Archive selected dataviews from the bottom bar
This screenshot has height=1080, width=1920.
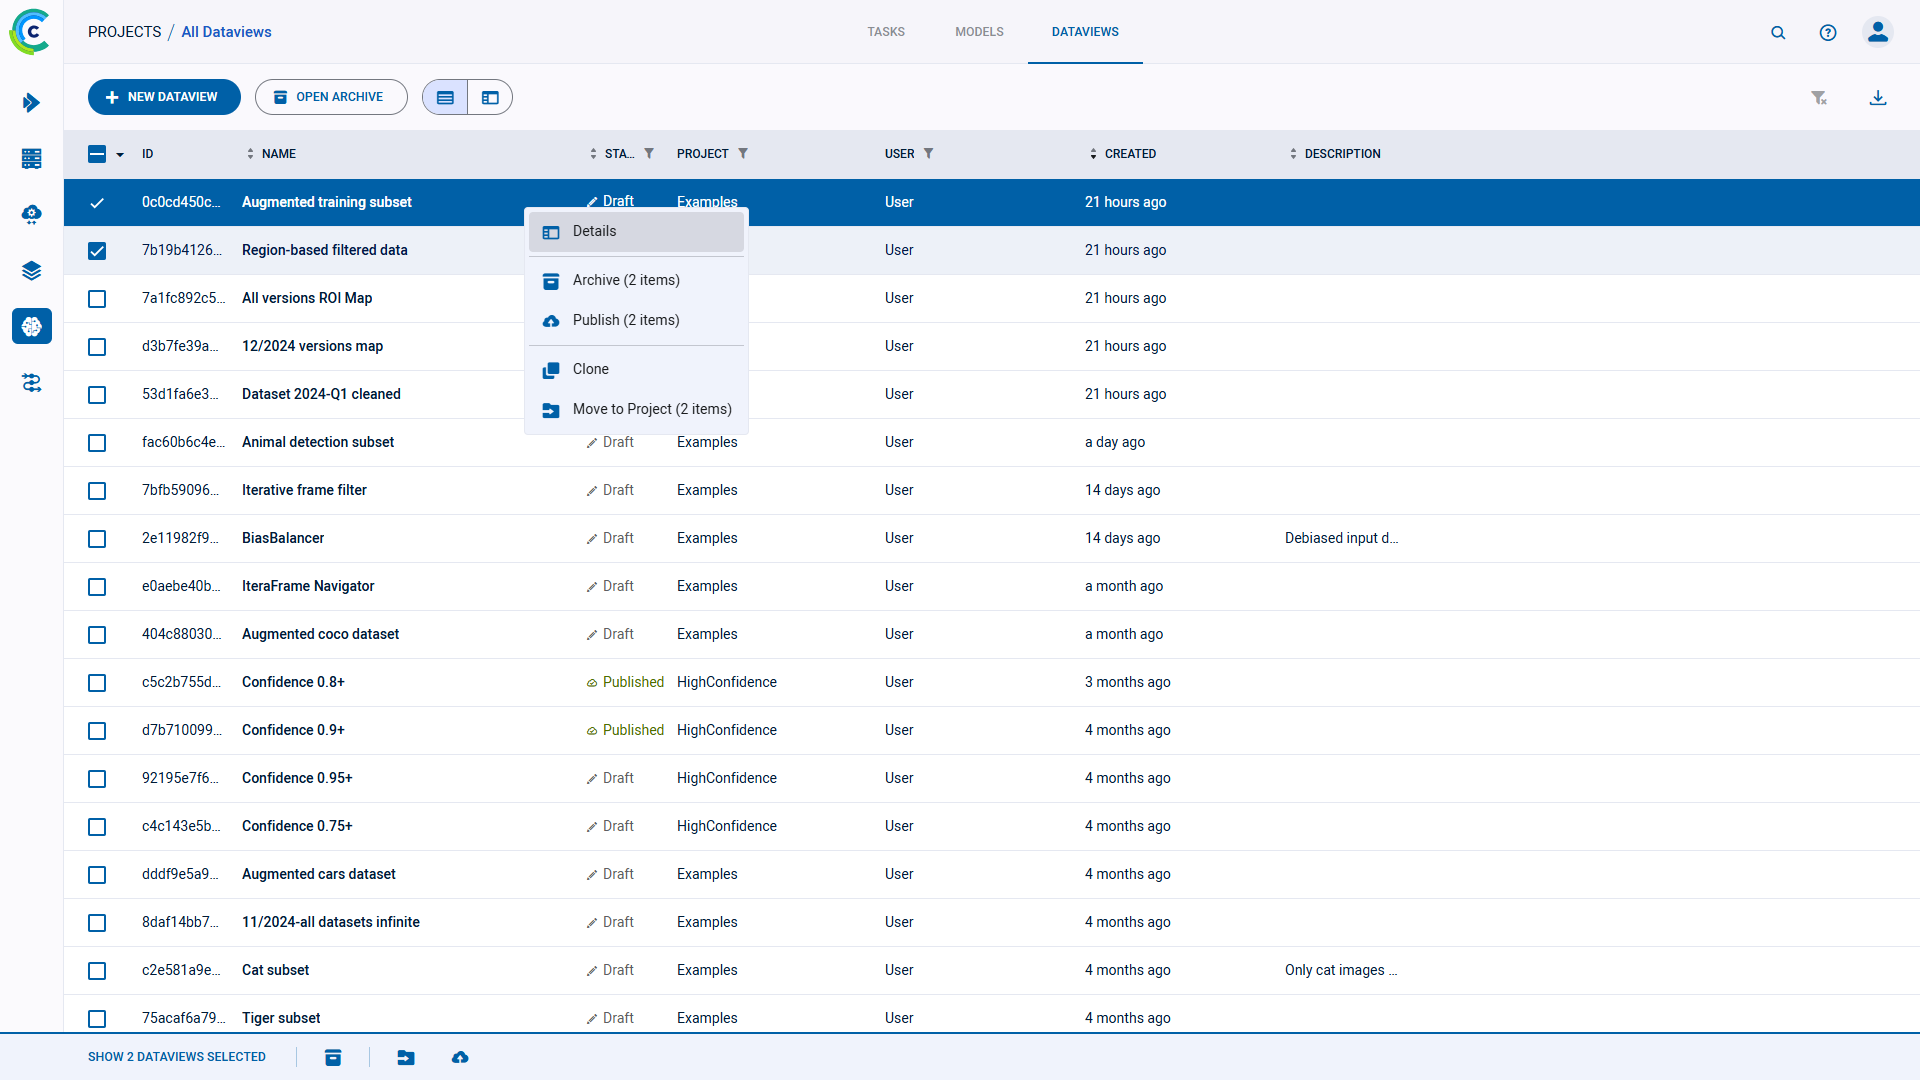click(333, 1057)
